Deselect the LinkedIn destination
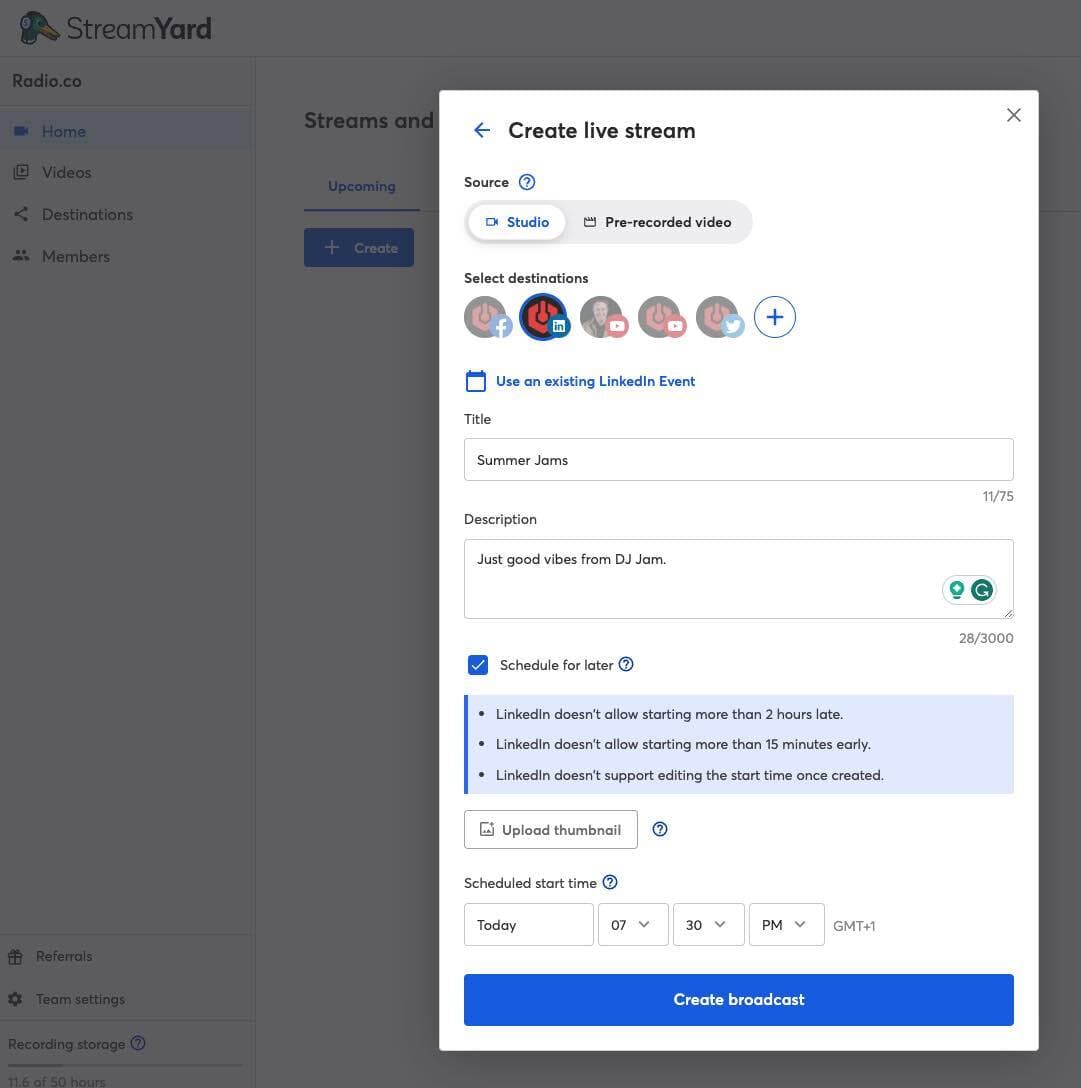This screenshot has width=1081, height=1088. tap(544, 317)
